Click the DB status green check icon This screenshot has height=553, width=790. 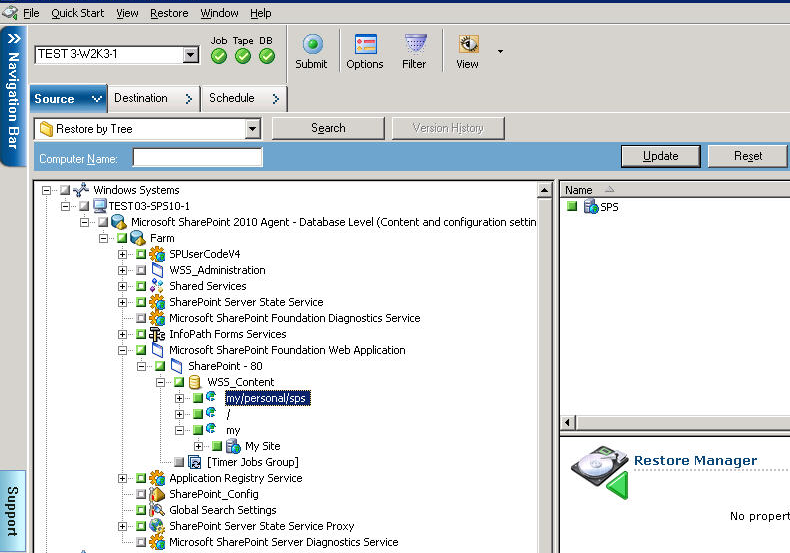(266, 56)
